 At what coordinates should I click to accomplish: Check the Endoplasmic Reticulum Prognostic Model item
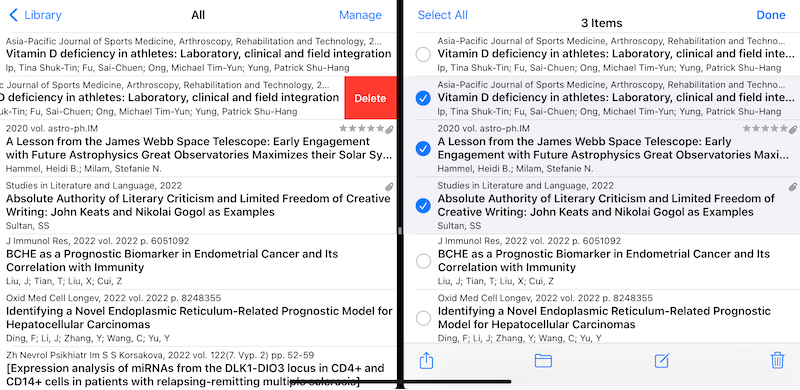[x=423, y=318]
